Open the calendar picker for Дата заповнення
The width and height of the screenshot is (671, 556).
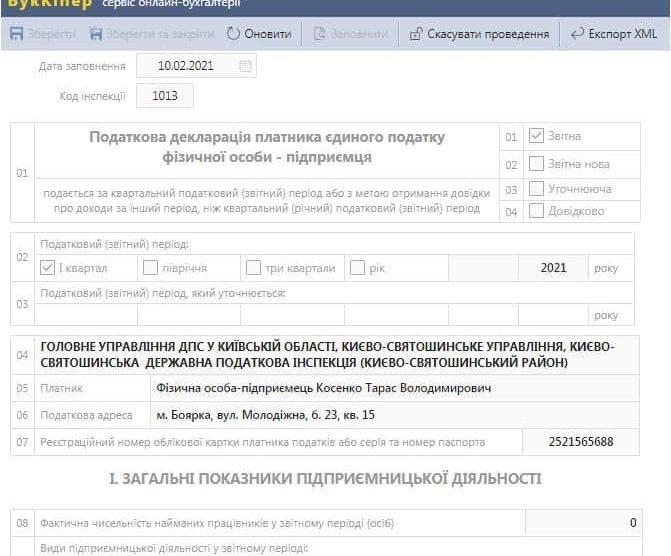246,66
